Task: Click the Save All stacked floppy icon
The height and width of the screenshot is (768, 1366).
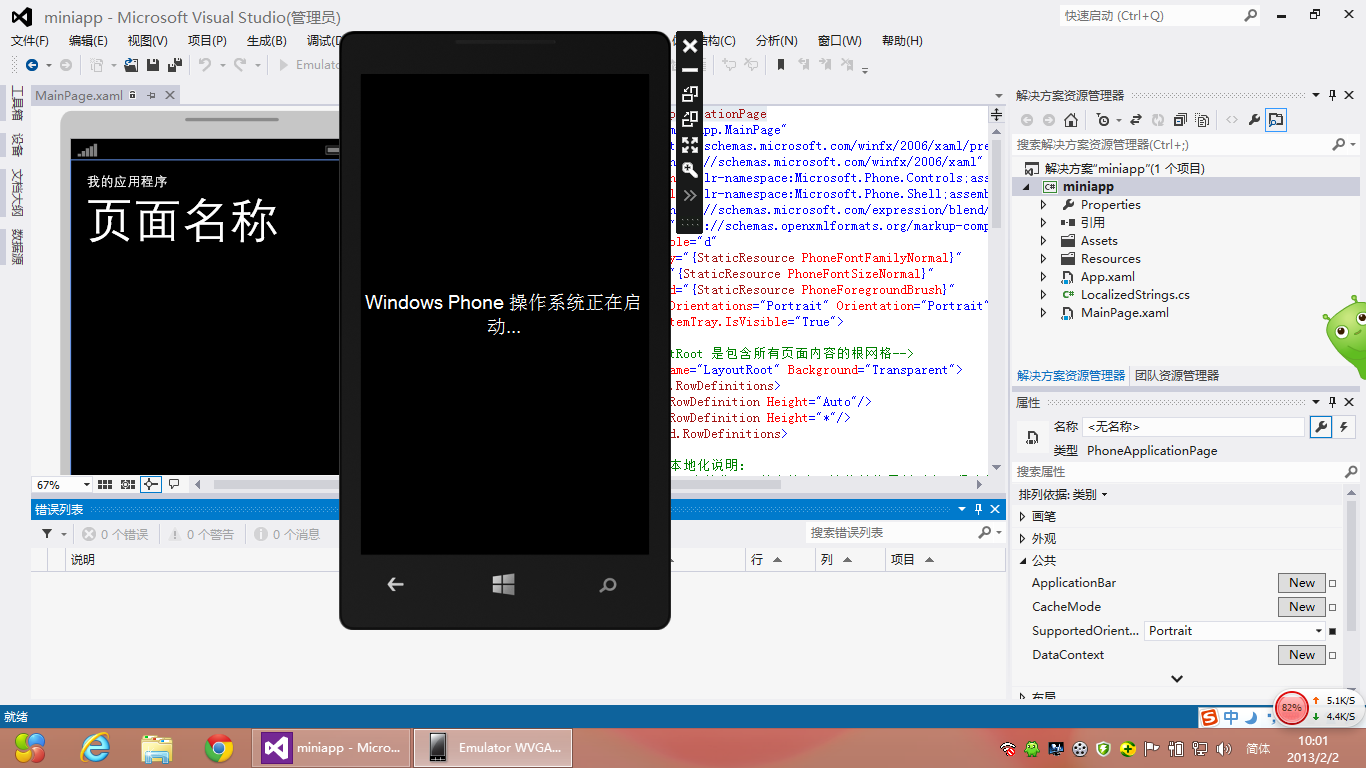Action: pos(174,65)
